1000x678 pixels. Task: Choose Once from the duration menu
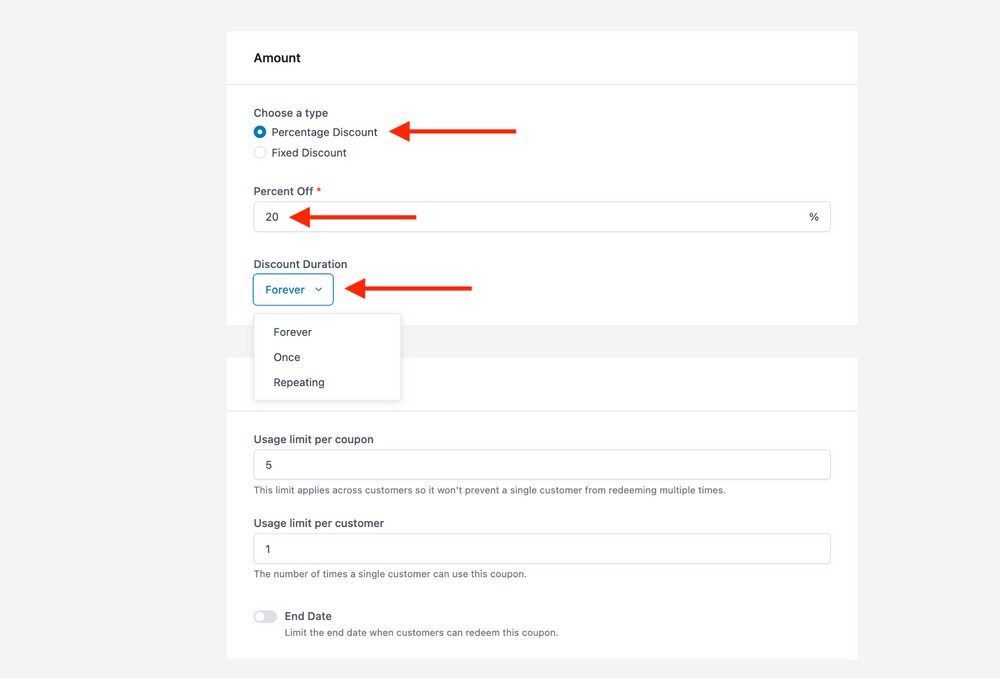point(287,357)
